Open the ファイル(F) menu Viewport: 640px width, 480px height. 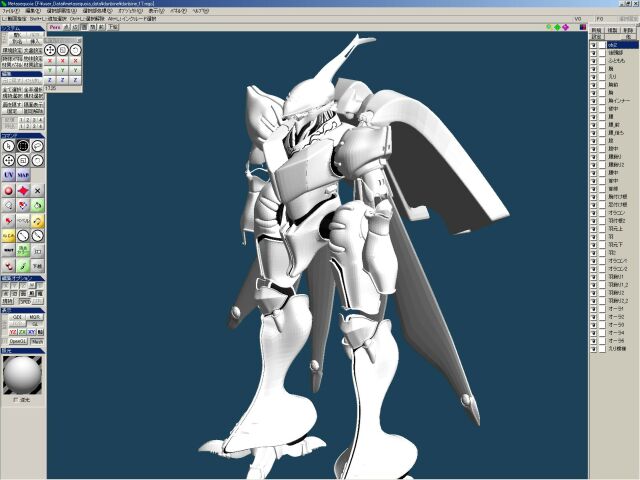[x=11, y=11]
